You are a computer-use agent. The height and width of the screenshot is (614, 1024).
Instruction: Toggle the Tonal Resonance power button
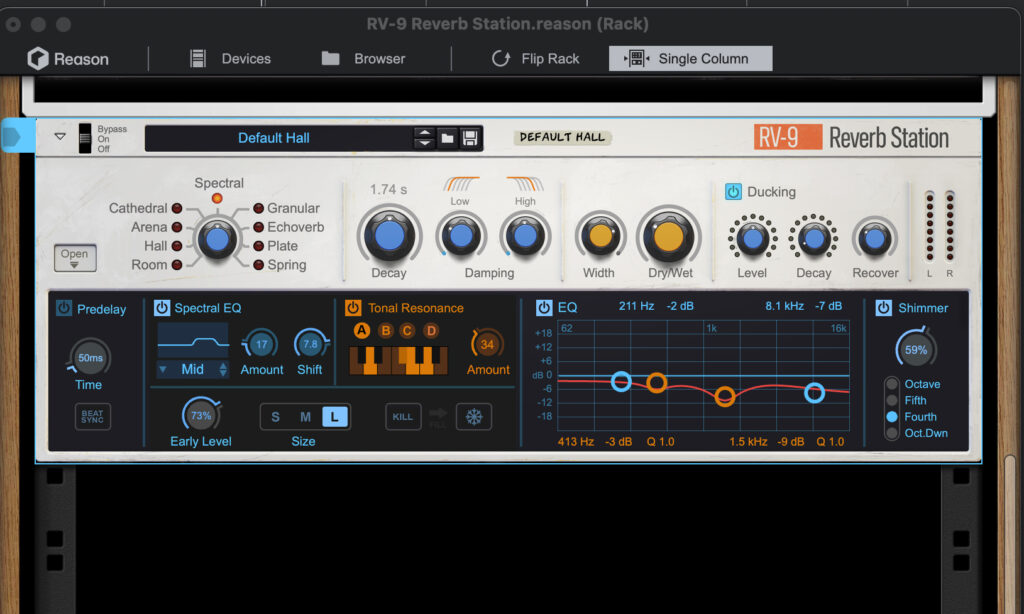click(353, 308)
